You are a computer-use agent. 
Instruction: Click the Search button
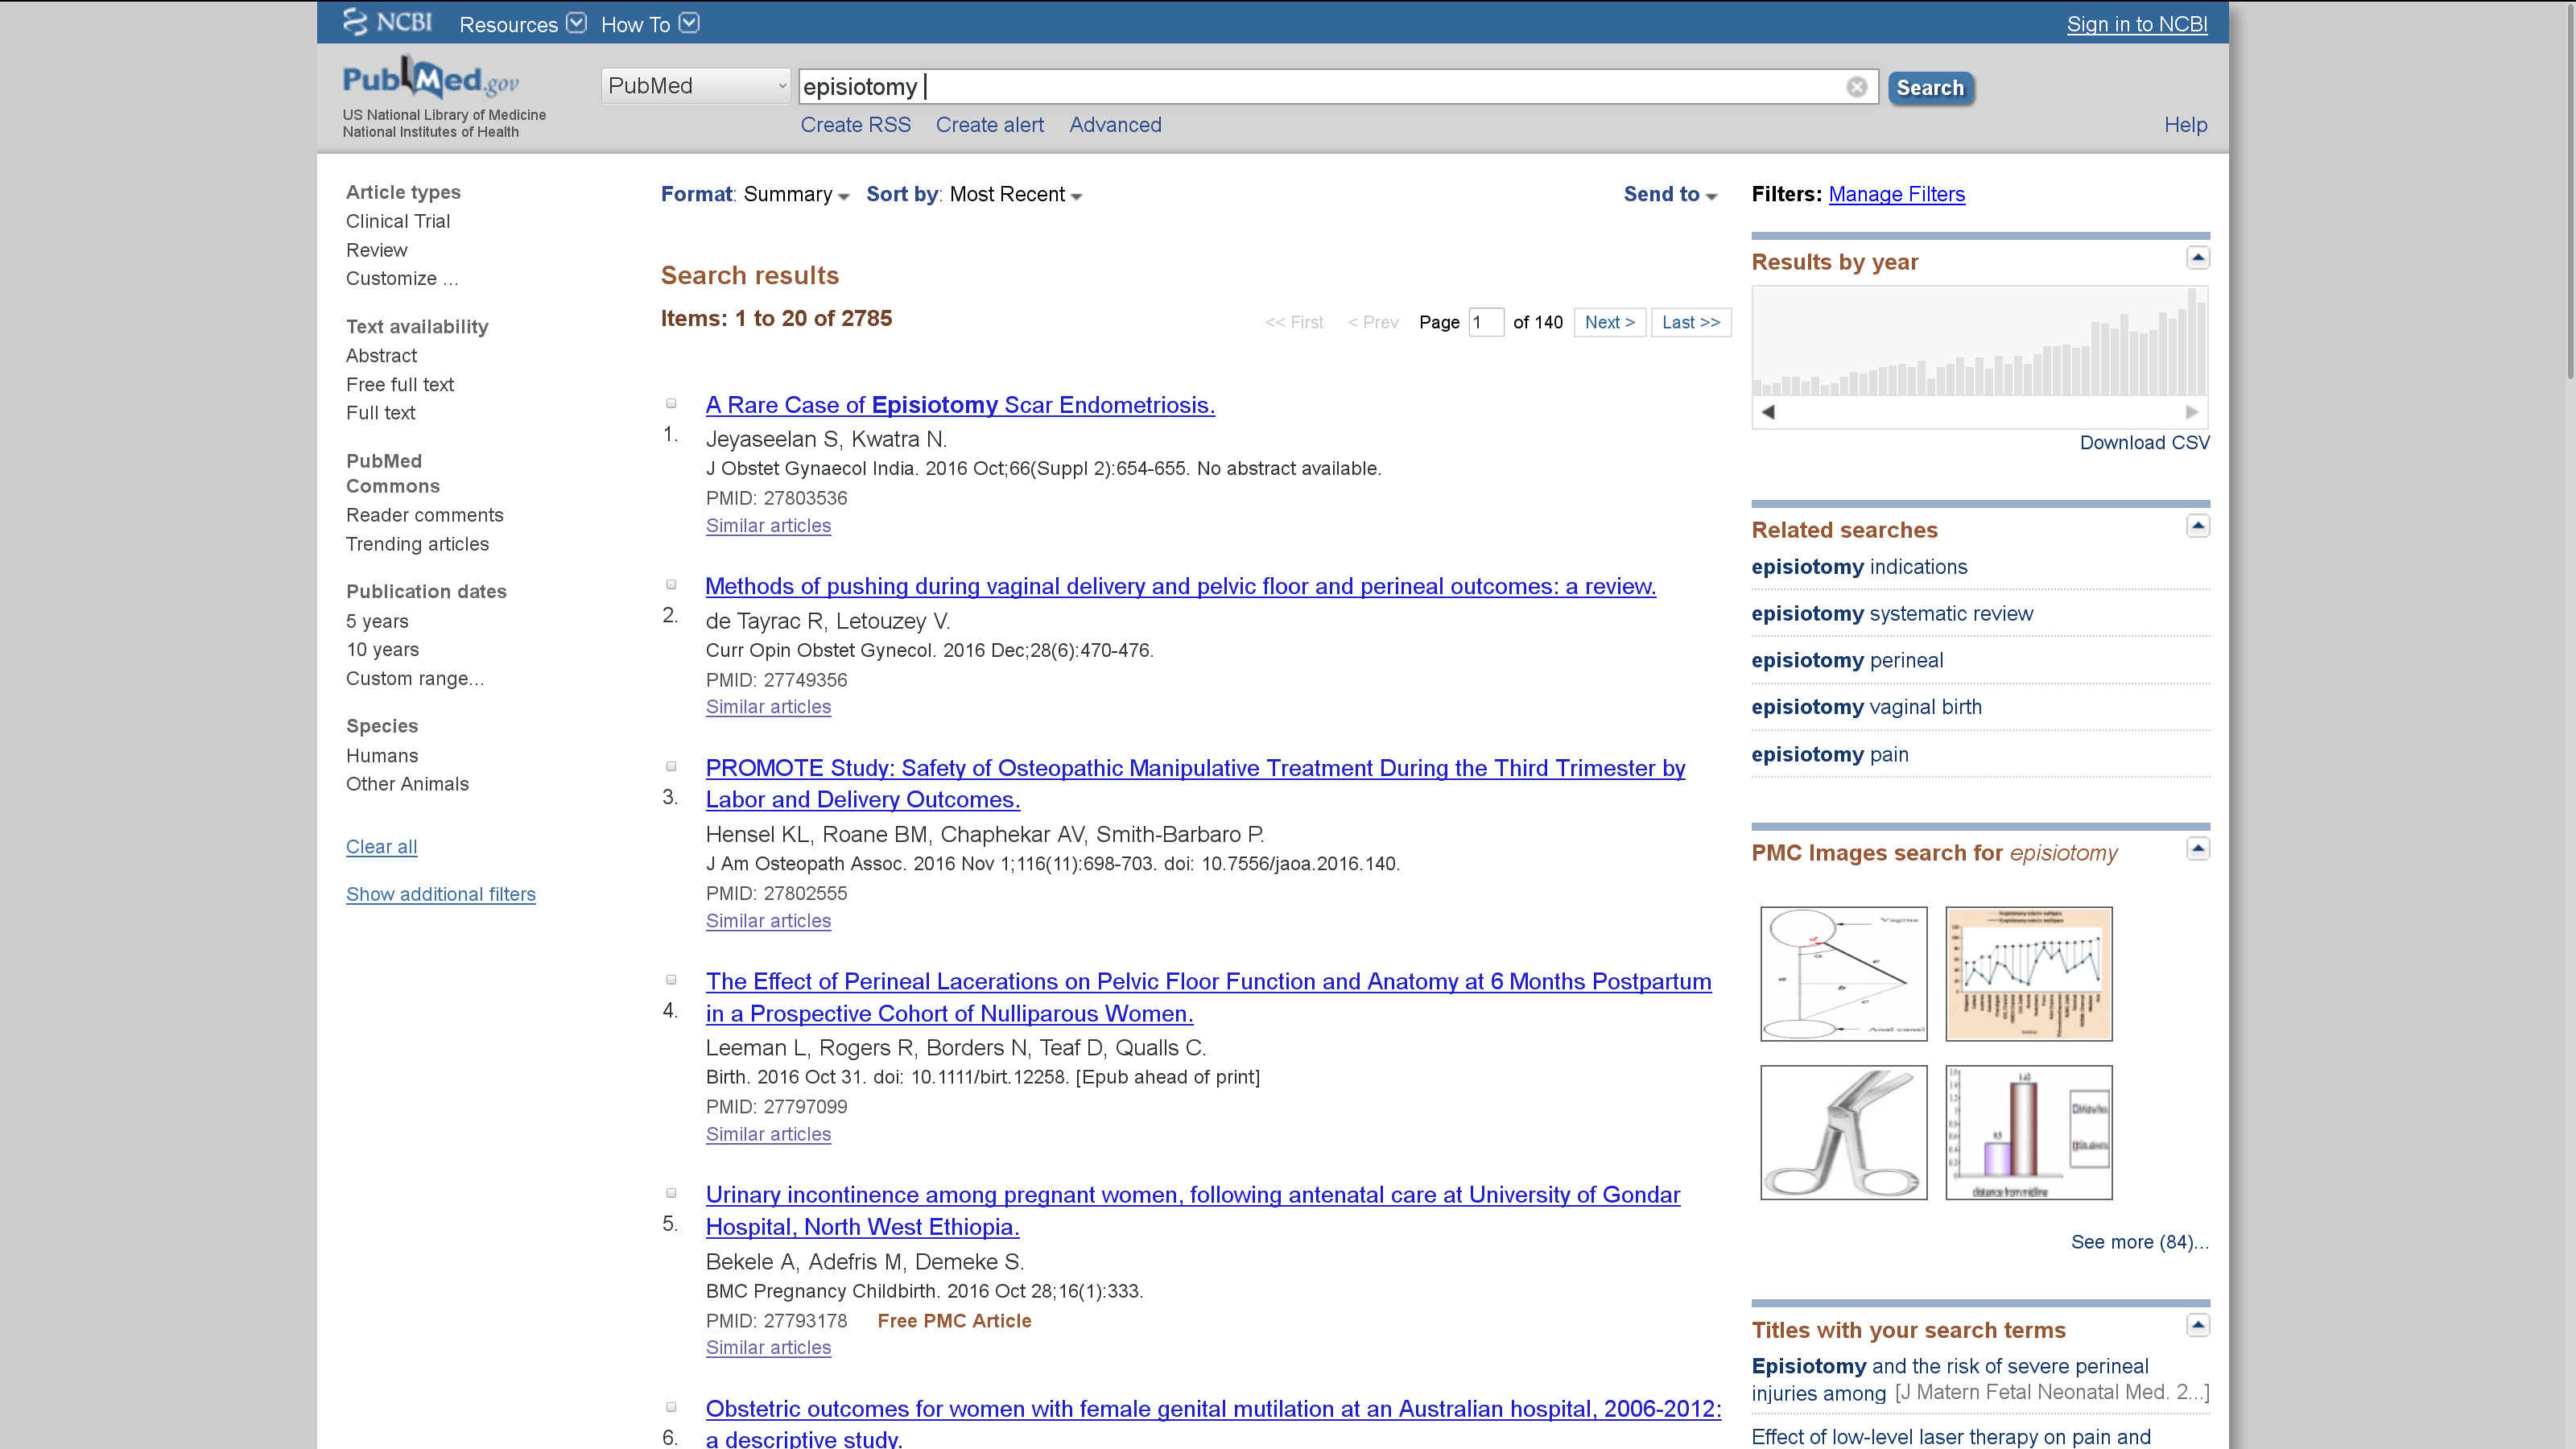point(1930,88)
